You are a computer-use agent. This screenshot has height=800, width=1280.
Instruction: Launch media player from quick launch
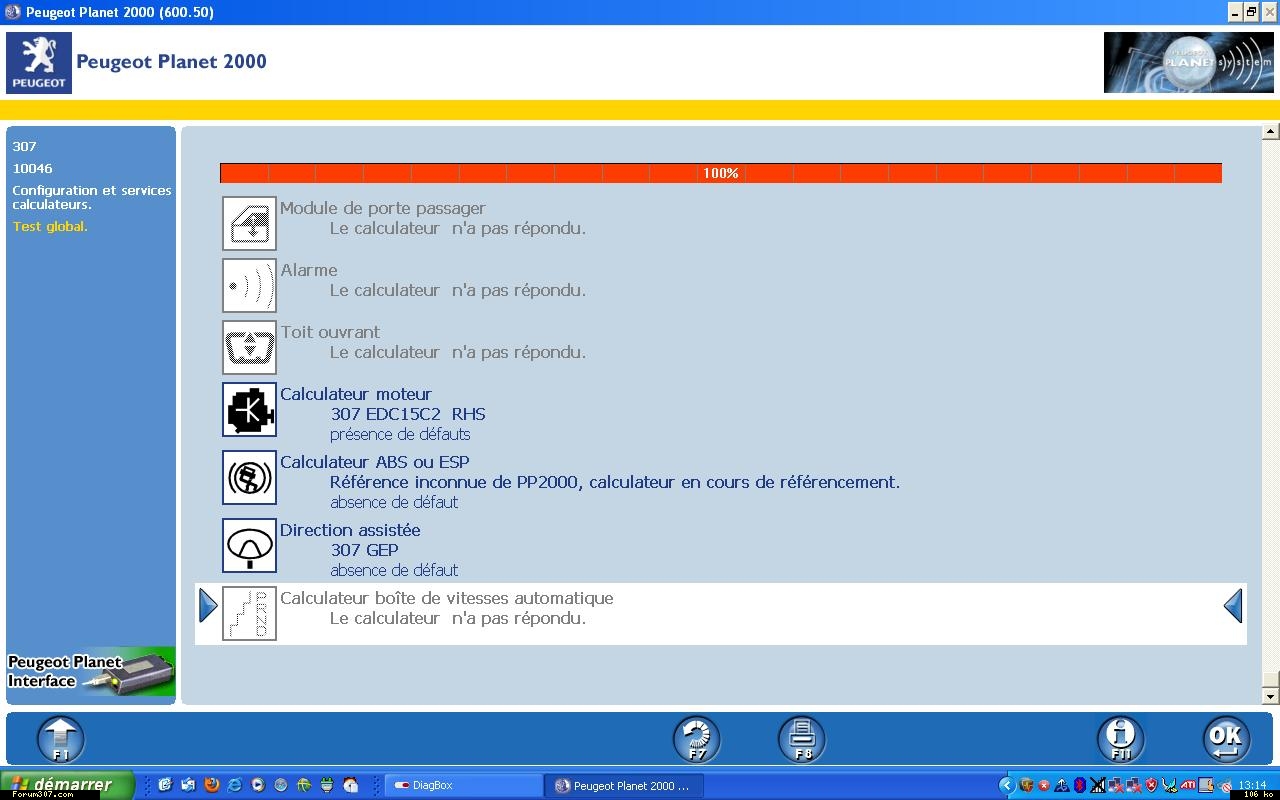click(x=257, y=785)
